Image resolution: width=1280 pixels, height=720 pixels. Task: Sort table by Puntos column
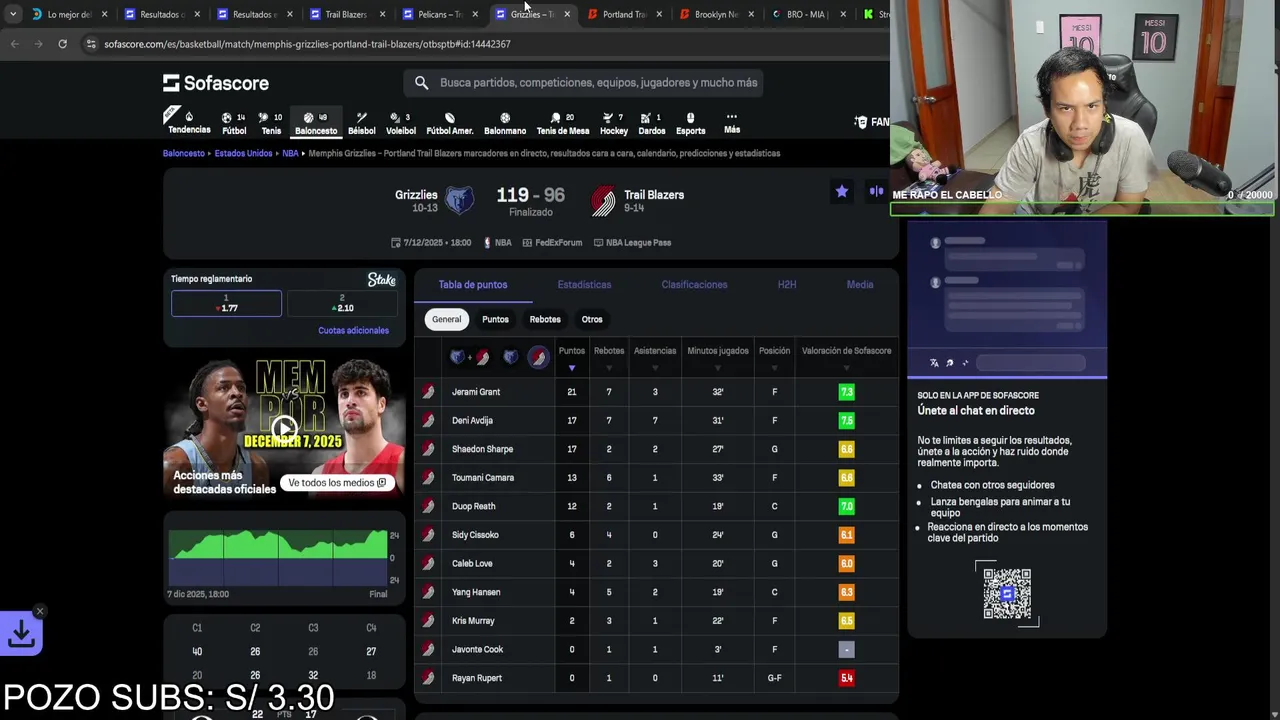tap(572, 357)
